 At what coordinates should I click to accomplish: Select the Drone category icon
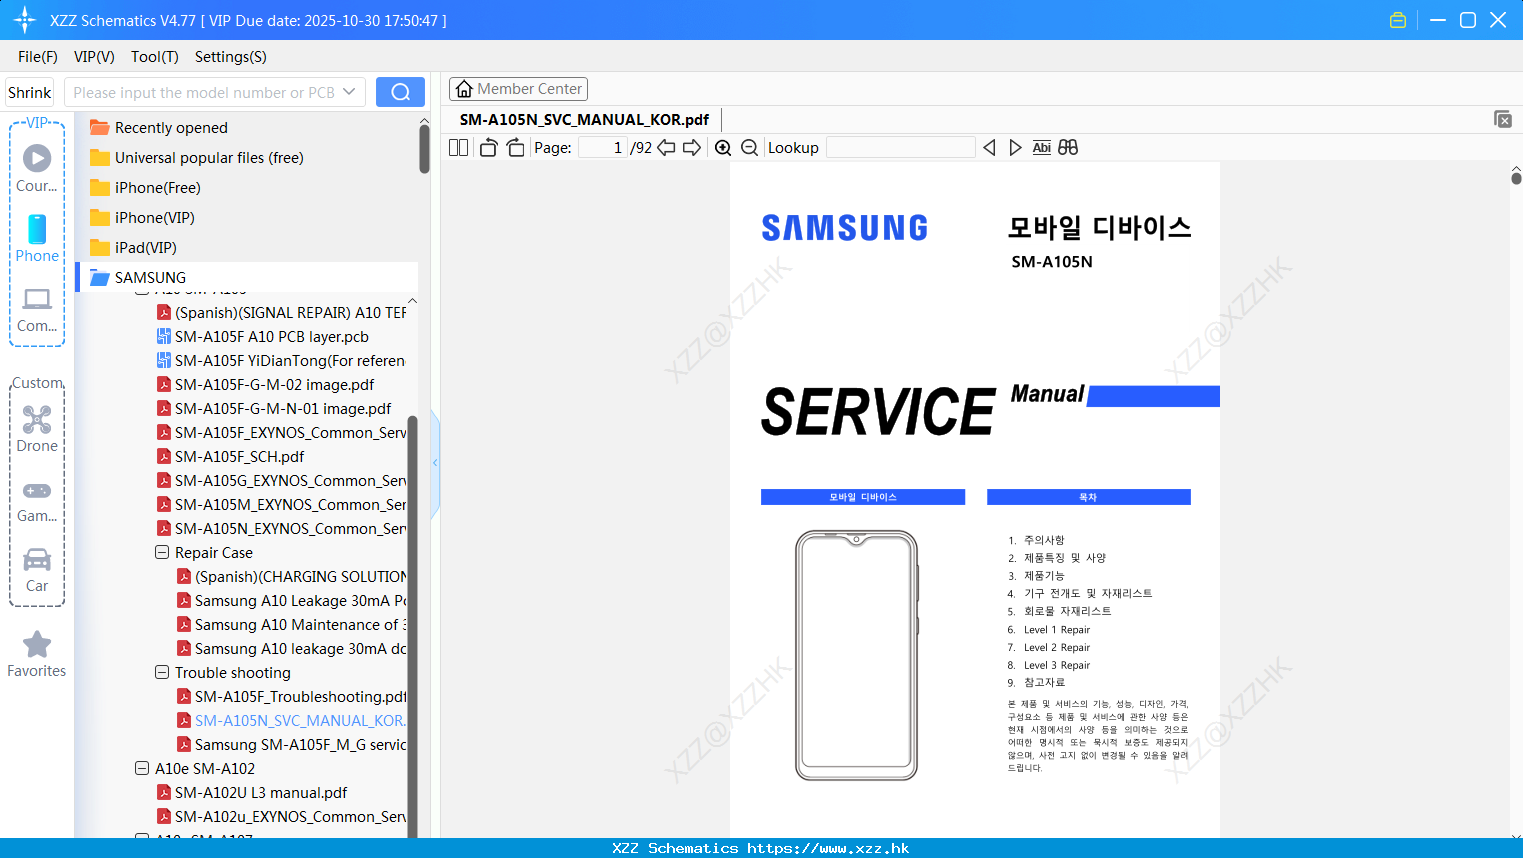pyautogui.click(x=37, y=429)
